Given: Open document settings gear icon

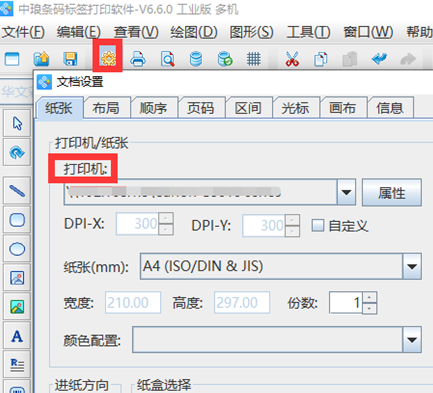Looking at the screenshot, I should (108, 59).
